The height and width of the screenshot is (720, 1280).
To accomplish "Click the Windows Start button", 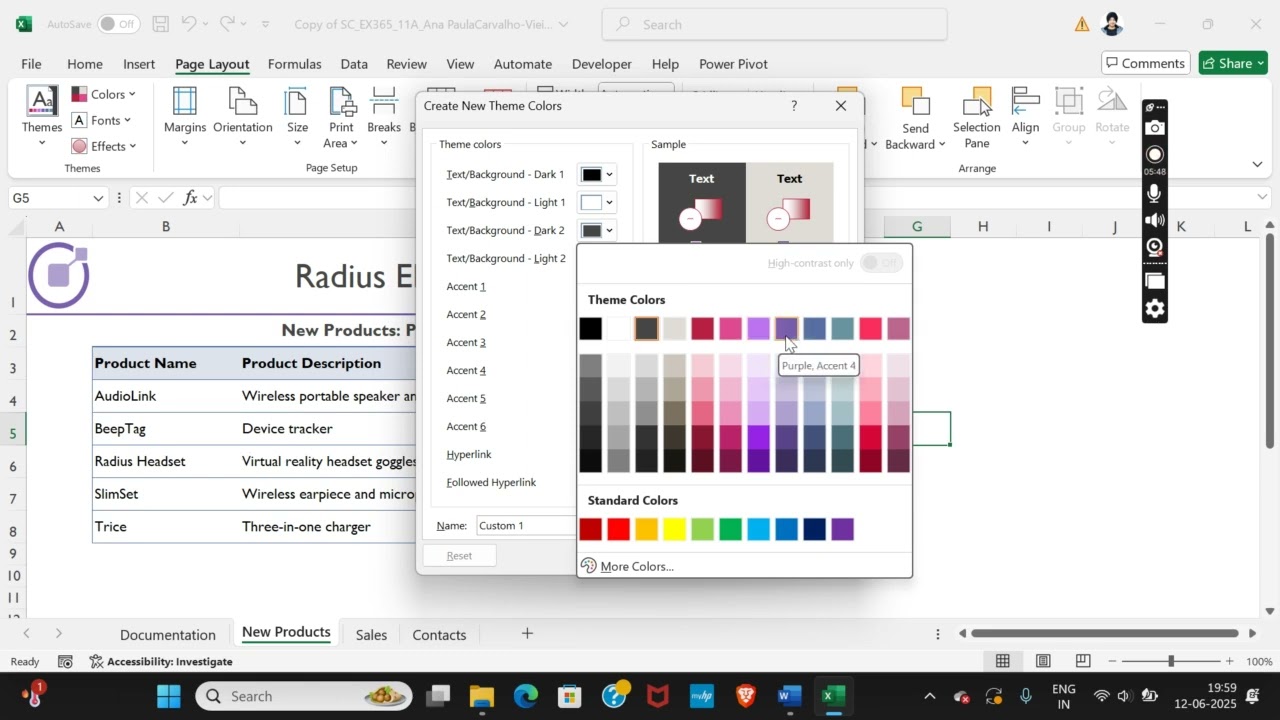I will 169,696.
